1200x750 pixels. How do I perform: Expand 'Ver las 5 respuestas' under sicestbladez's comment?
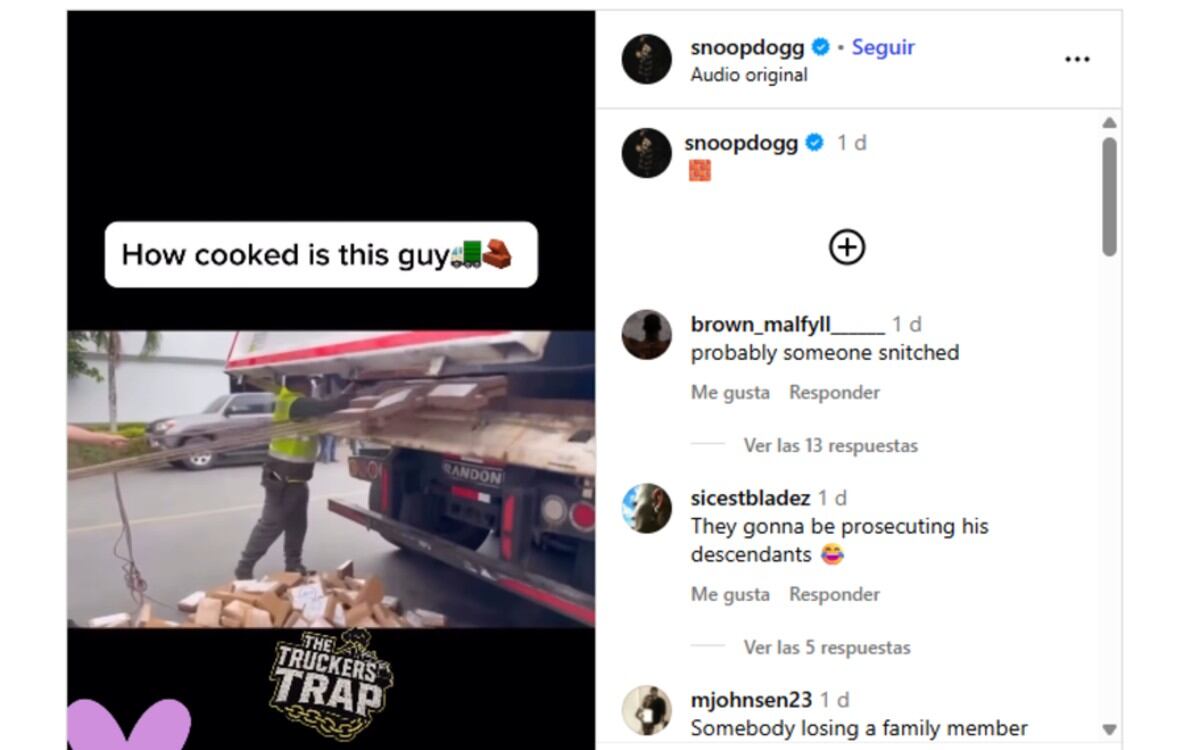825,647
